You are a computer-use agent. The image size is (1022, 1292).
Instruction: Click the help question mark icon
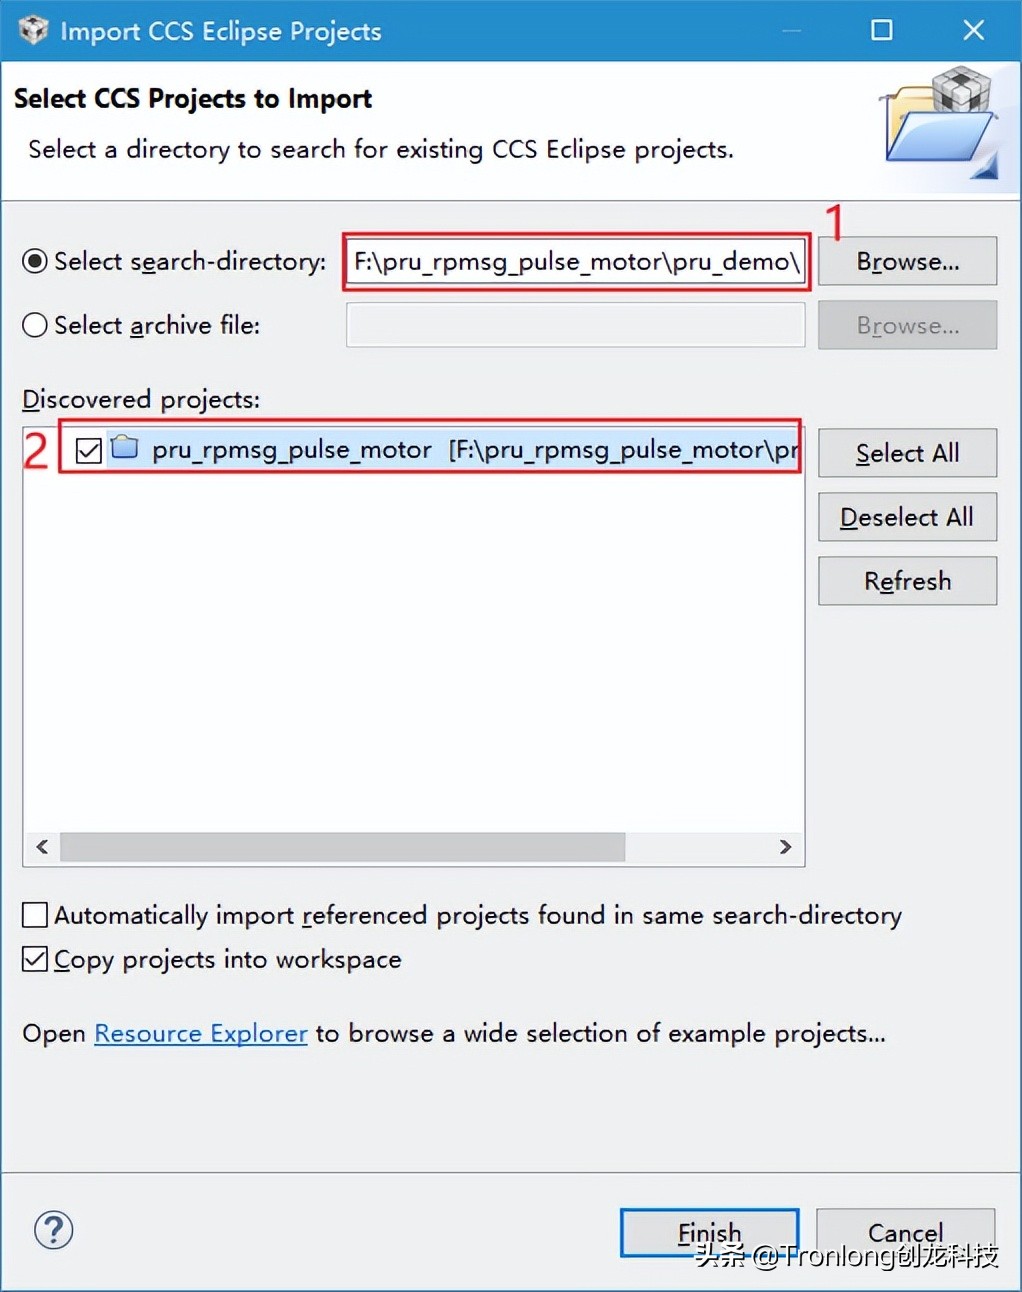[x=54, y=1230]
